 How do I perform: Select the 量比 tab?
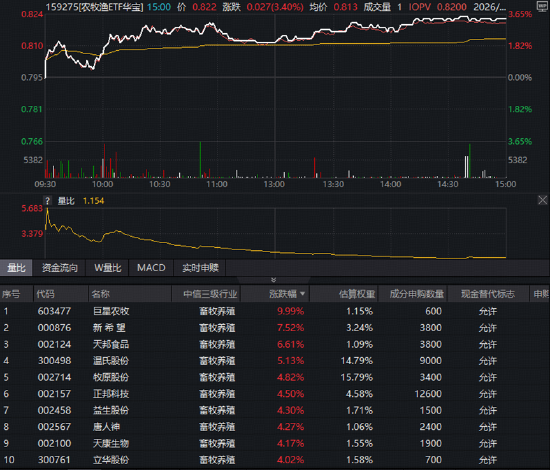click(x=16, y=268)
